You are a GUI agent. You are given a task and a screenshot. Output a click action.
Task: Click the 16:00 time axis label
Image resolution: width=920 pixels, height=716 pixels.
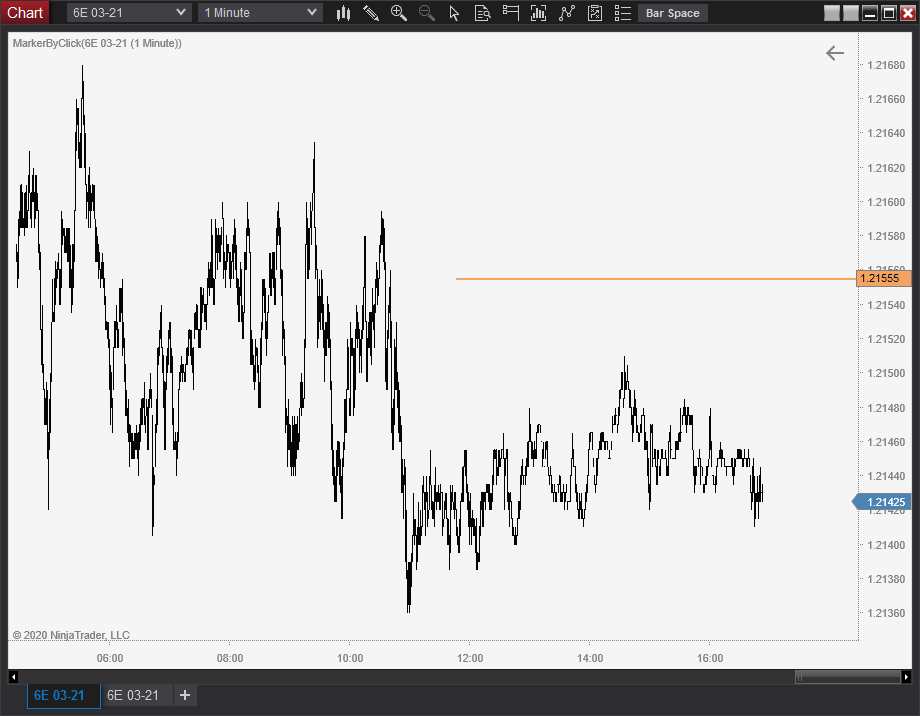710,658
